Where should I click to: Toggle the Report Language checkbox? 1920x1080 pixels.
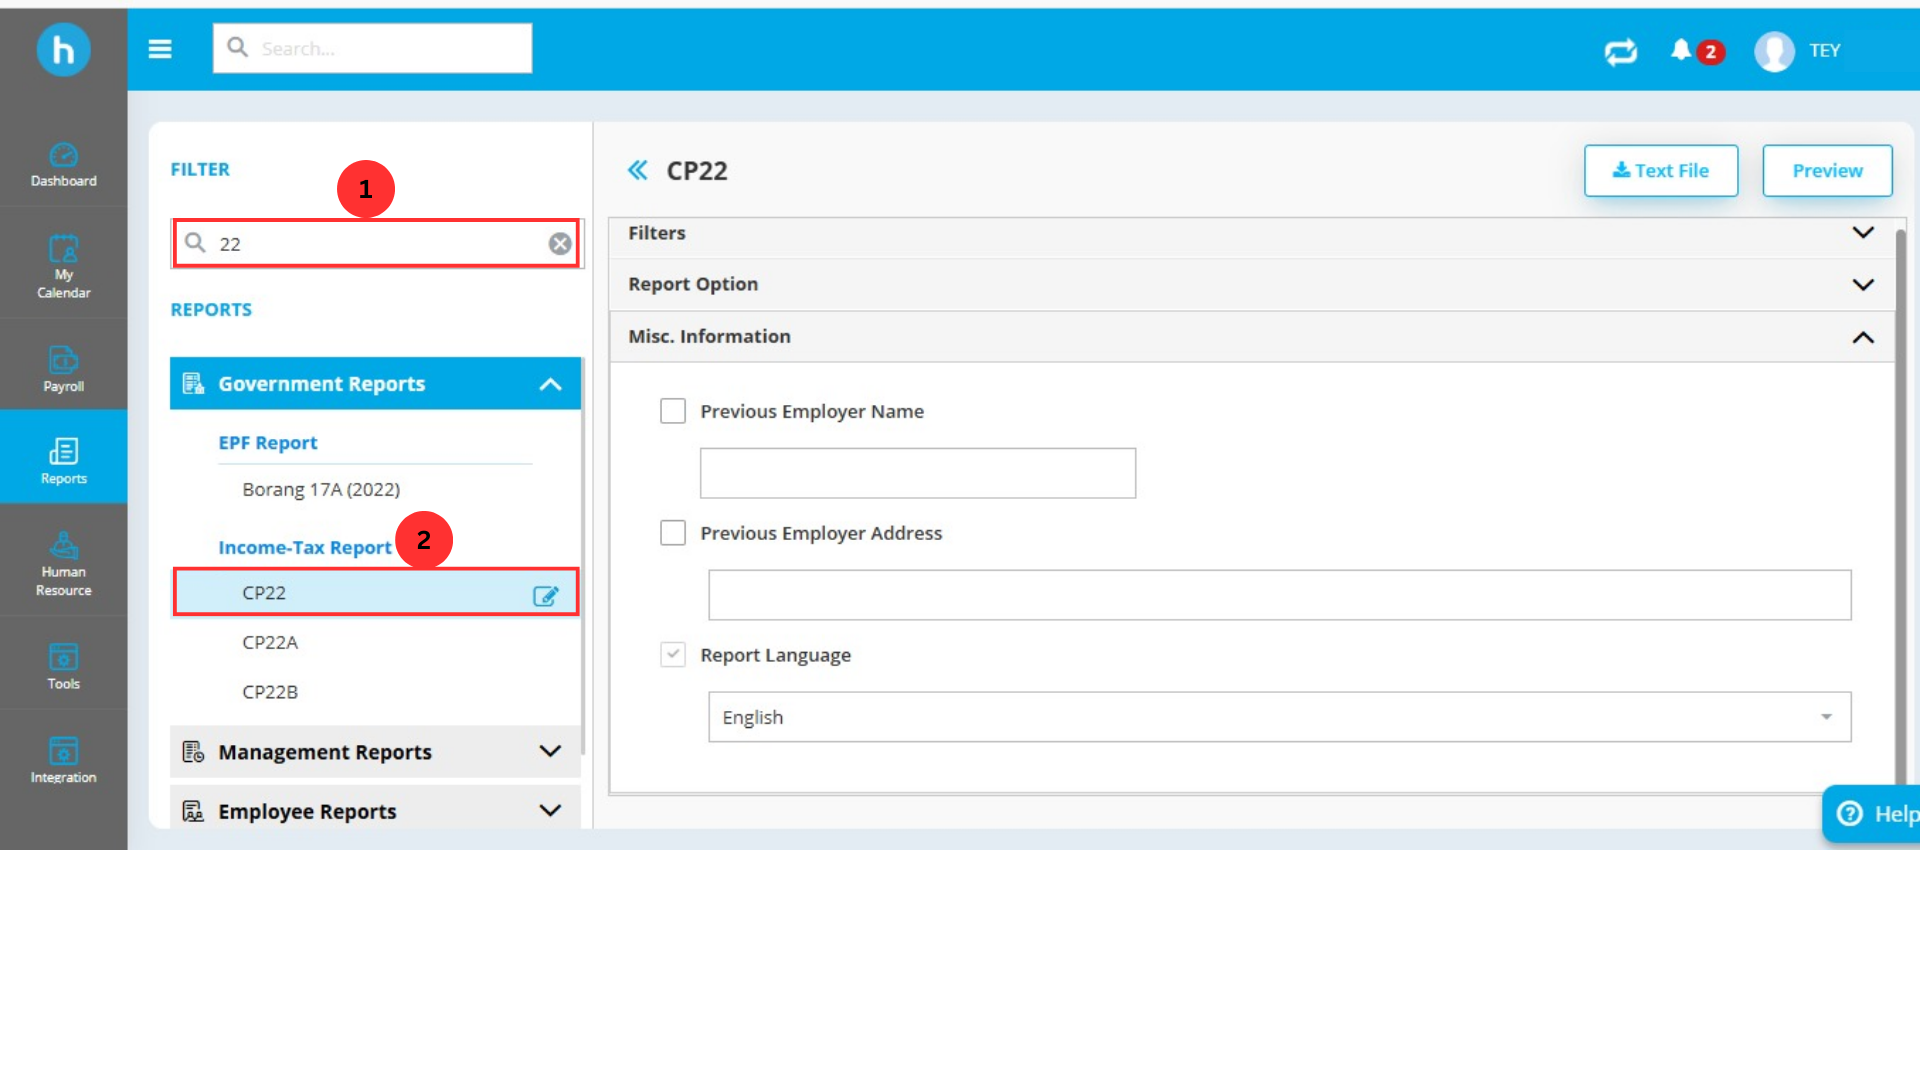(x=673, y=655)
